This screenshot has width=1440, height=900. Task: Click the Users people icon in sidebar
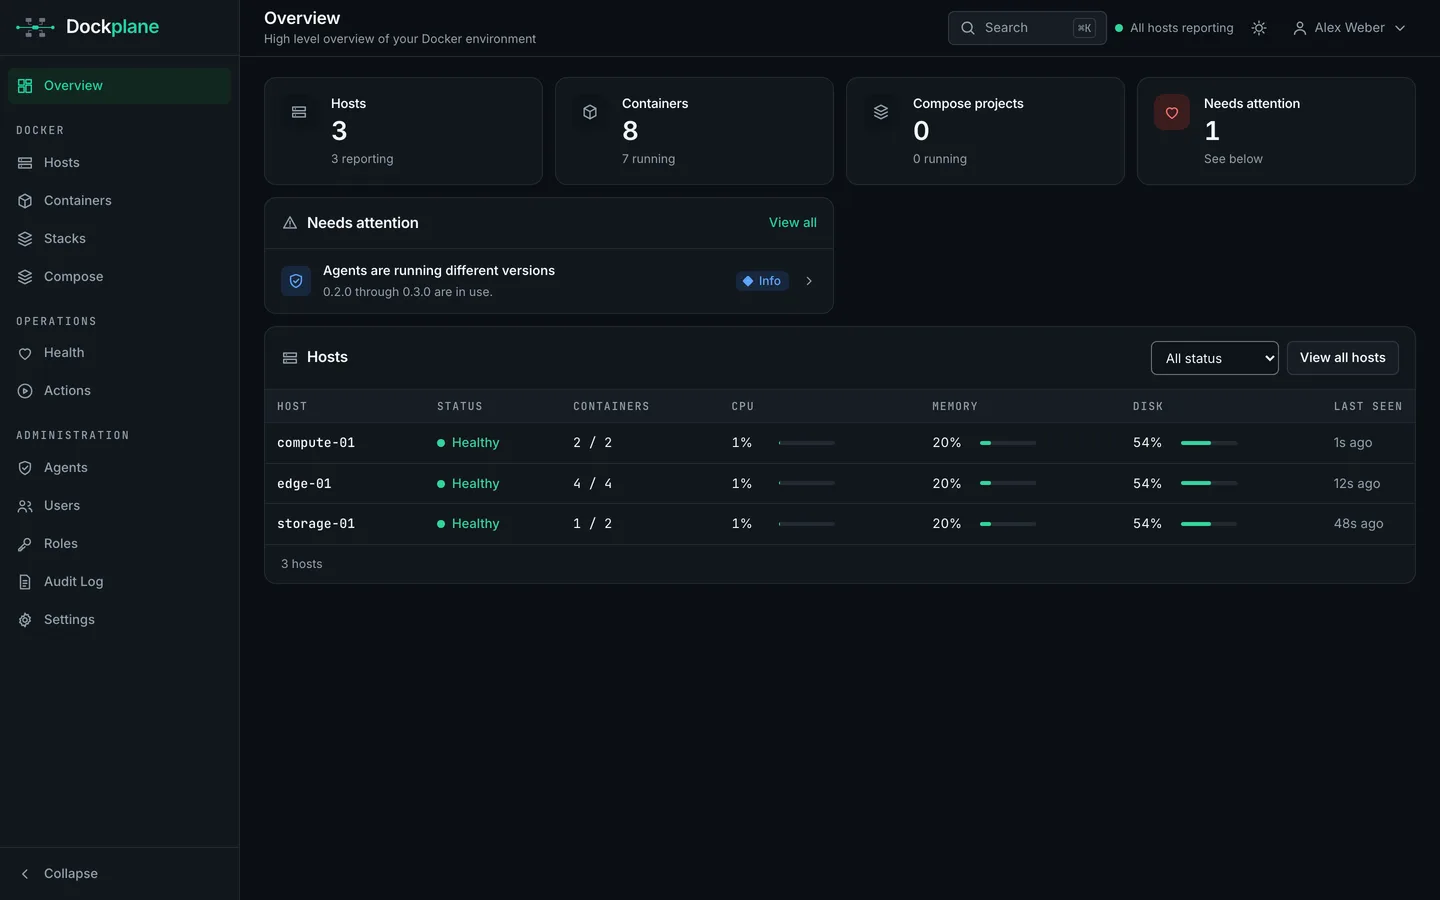tap(25, 506)
